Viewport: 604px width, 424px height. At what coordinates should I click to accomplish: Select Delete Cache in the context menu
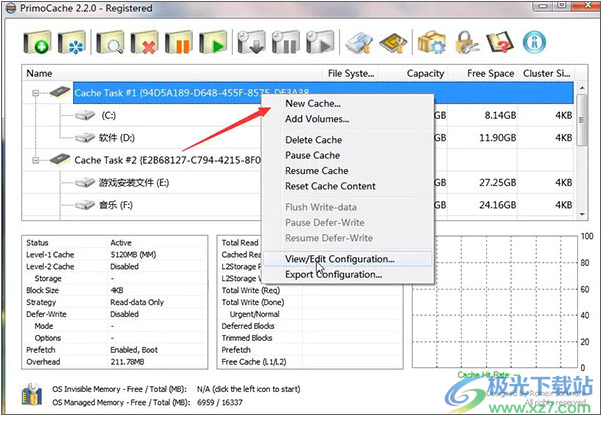click(x=314, y=140)
